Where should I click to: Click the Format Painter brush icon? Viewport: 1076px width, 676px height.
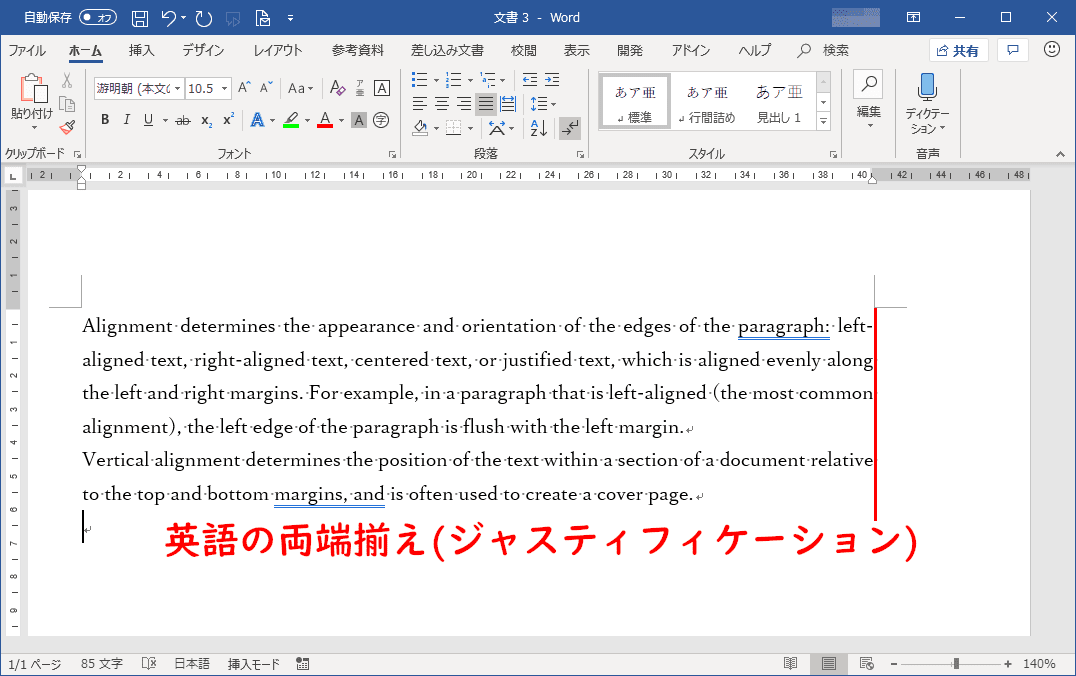coord(67,127)
